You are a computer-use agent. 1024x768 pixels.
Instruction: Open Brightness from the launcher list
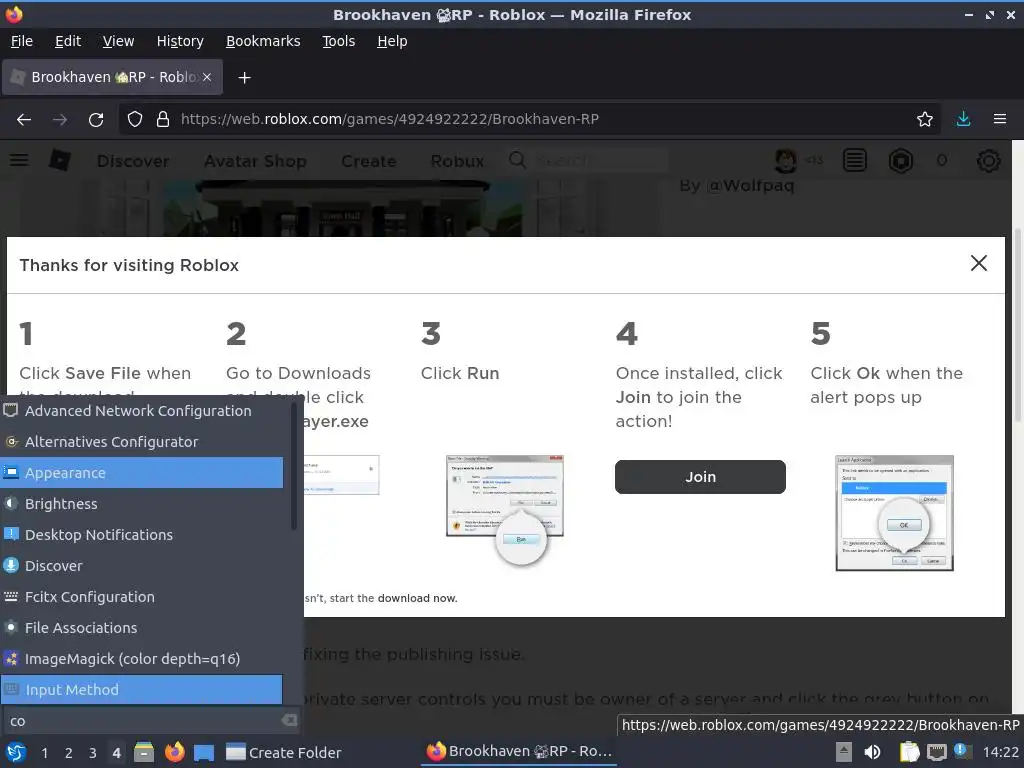[142, 504]
